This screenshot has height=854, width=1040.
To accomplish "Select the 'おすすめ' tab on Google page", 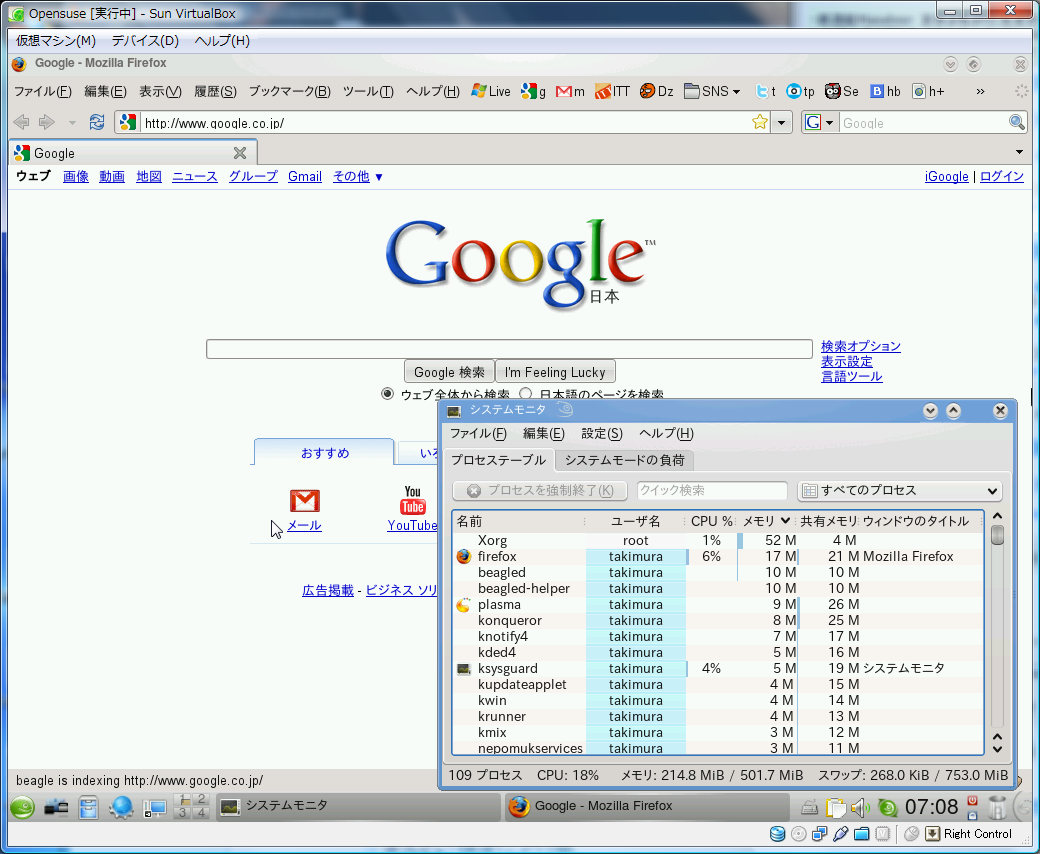I will click(x=324, y=453).
